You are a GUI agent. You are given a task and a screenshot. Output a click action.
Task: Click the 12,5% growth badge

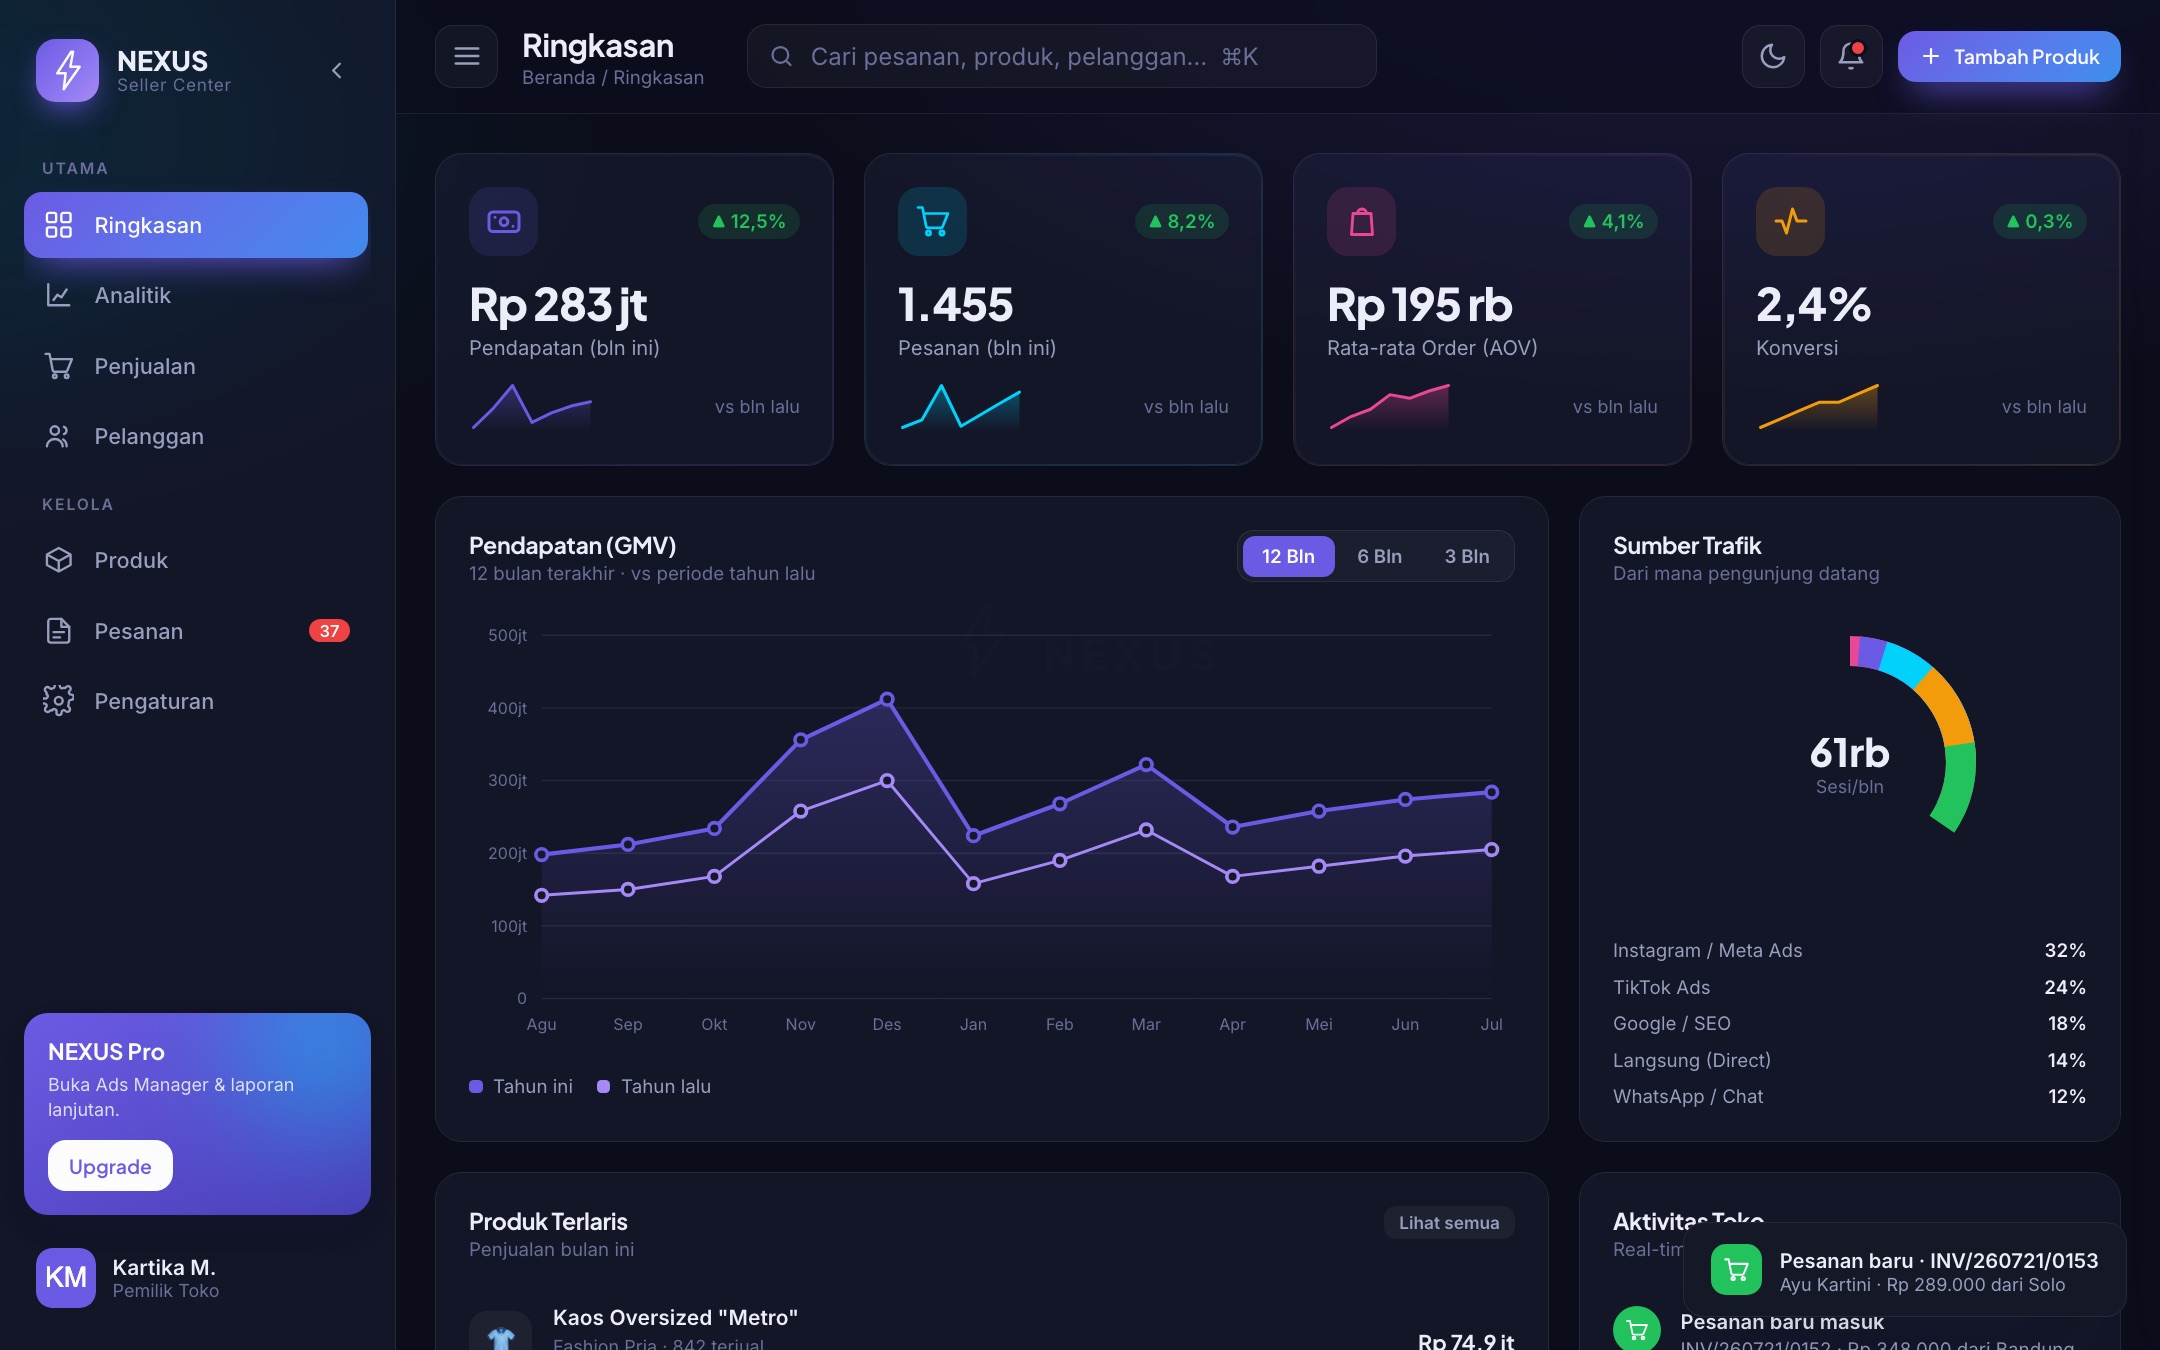pos(748,221)
